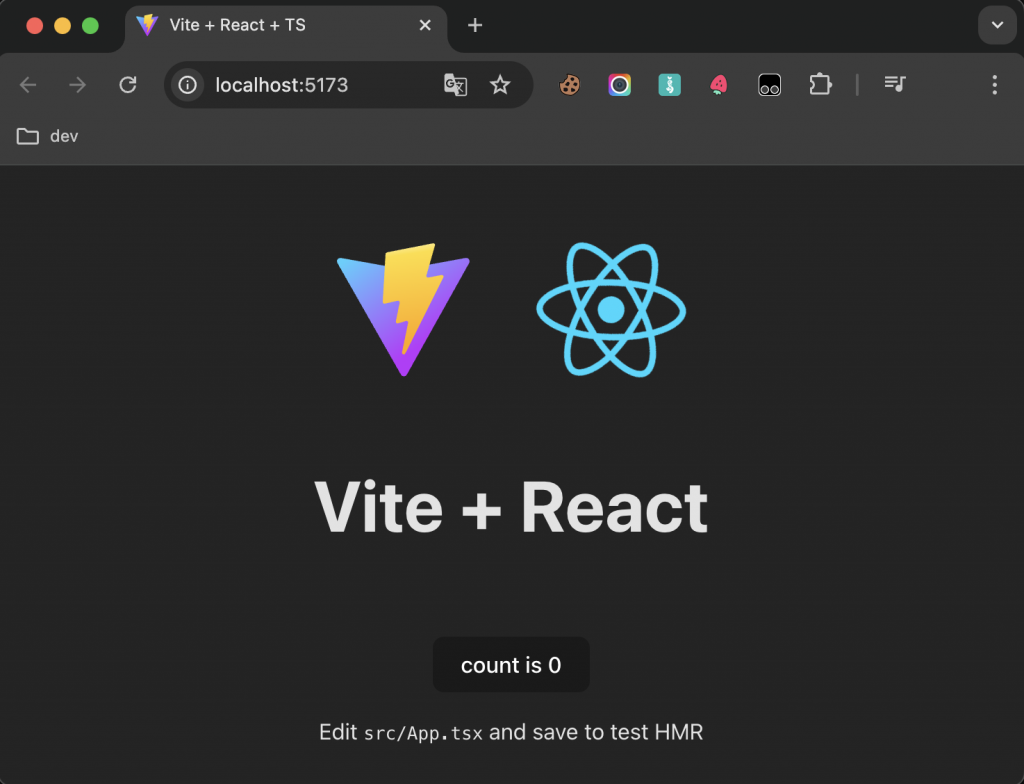Open the translate page icon
Screen dimensions: 1024x784
455,85
